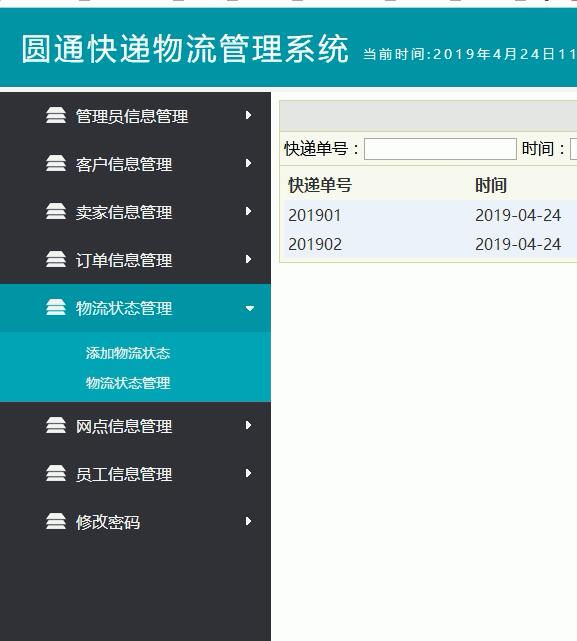The image size is (577, 641).
Task: Open the 管理员信息管理 menu
Action: pos(132,116)
